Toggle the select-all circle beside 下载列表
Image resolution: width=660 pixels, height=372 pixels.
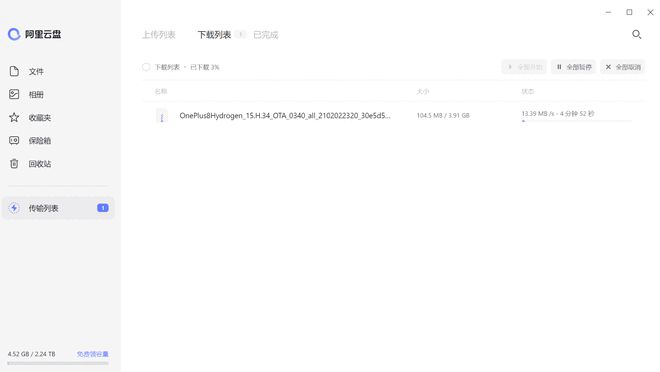[146, 67]
